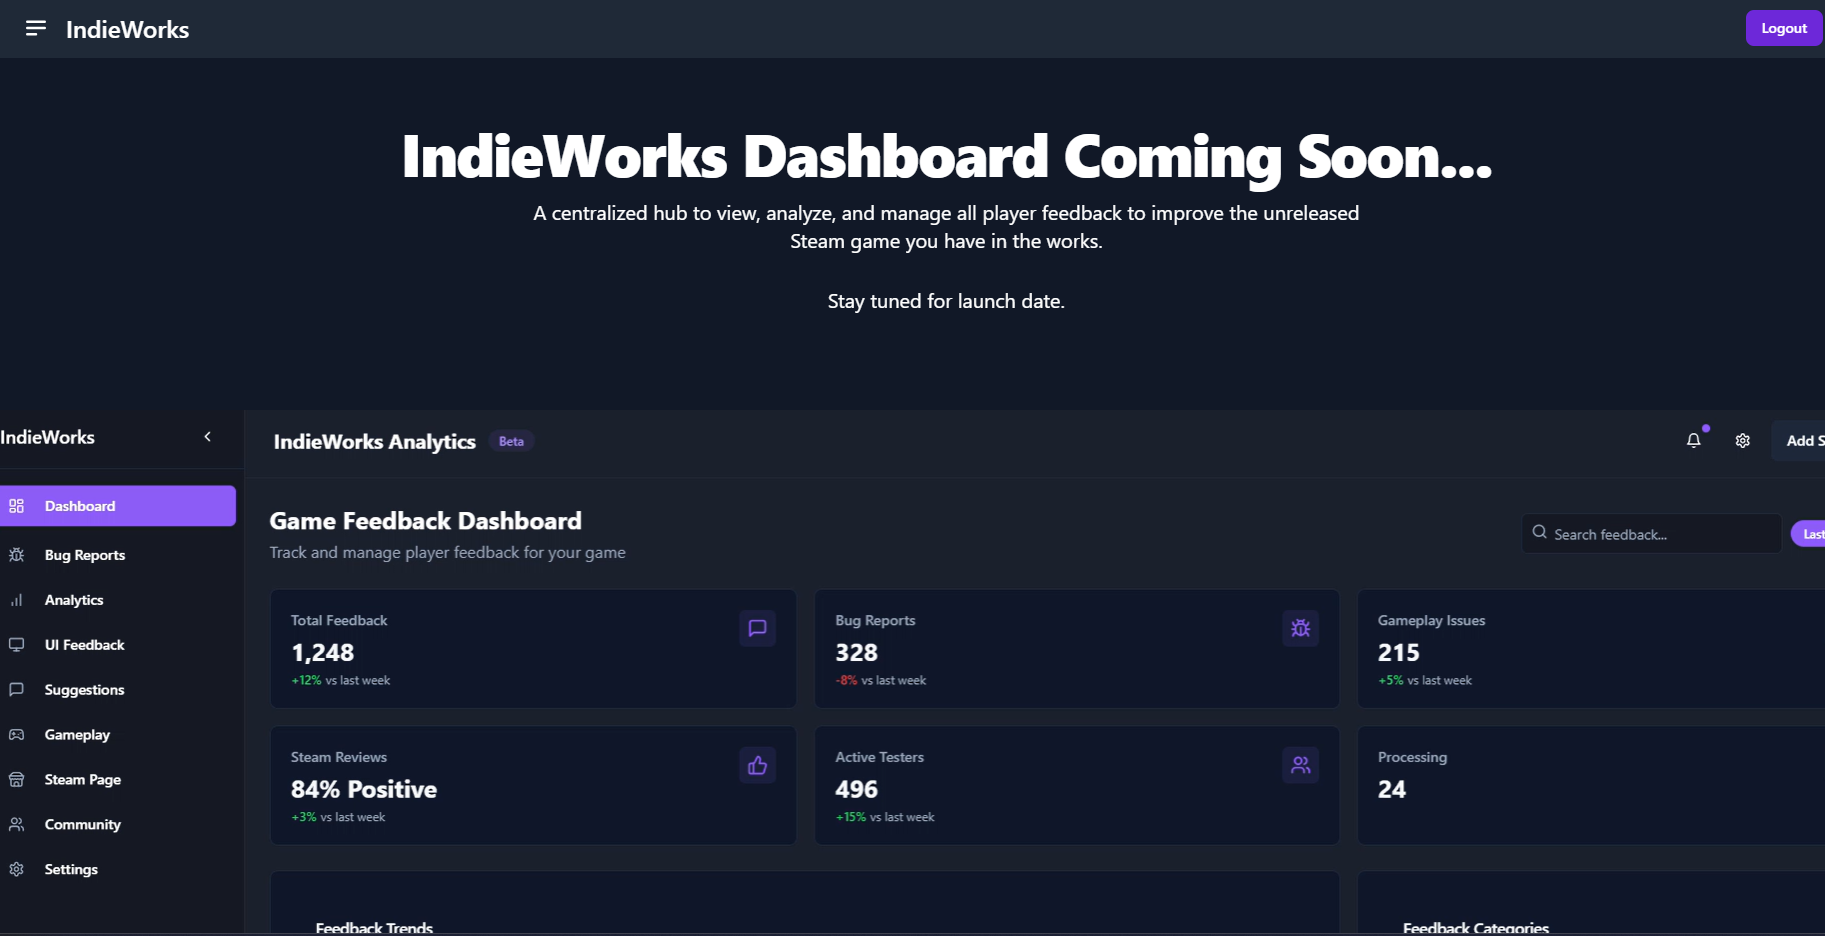Click the thumbs-up icon on Steam Reviews card
This screenshot has height=936, width=1825.
click(x=757, y=765)
